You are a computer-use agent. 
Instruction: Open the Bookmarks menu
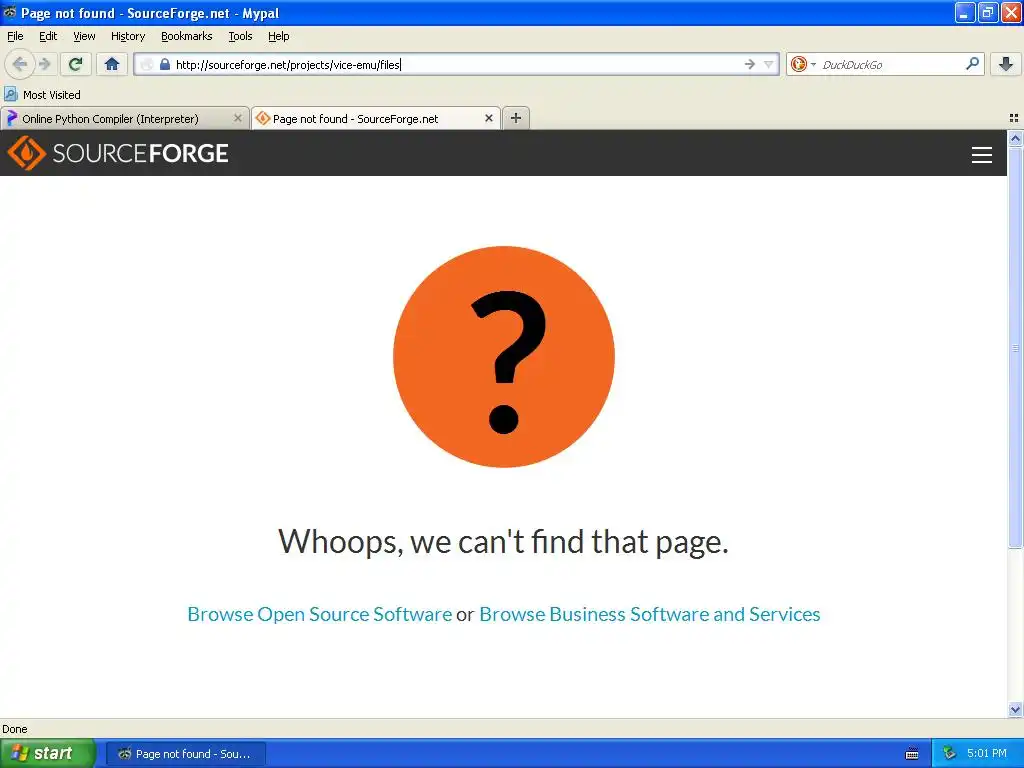(x=186, y=36)
